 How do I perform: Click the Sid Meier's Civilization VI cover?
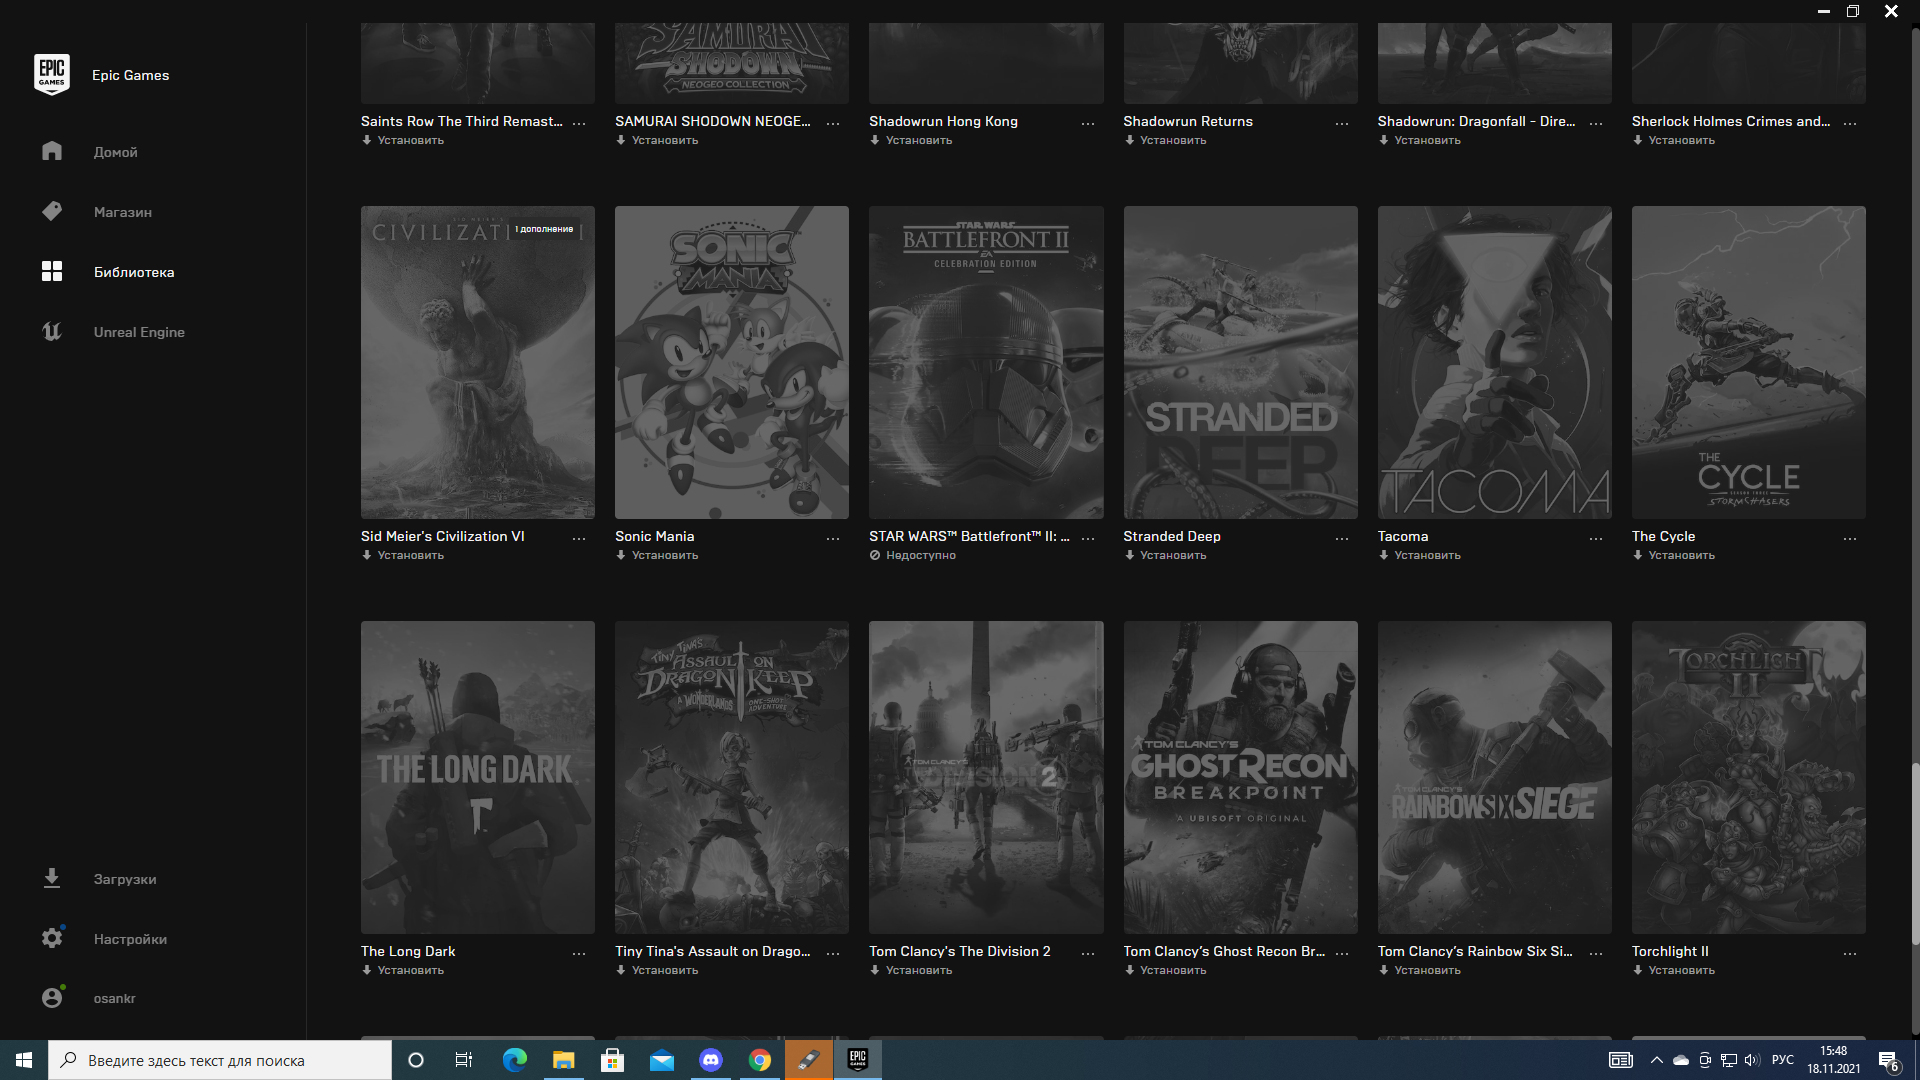[477, 362]
